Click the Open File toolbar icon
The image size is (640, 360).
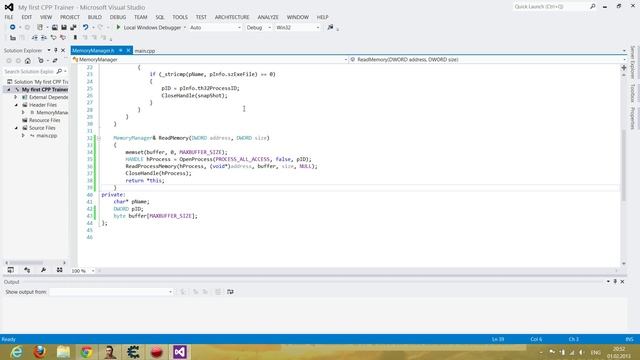(x=54, y=27)
